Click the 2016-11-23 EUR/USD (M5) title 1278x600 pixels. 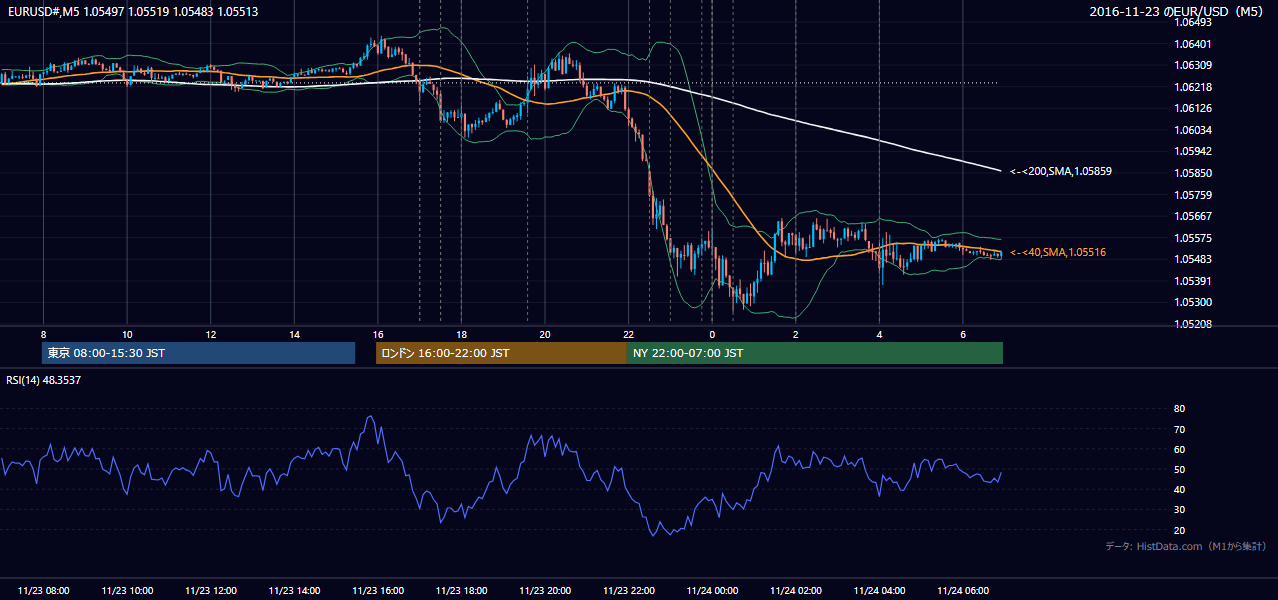(x=1178, y=11)
